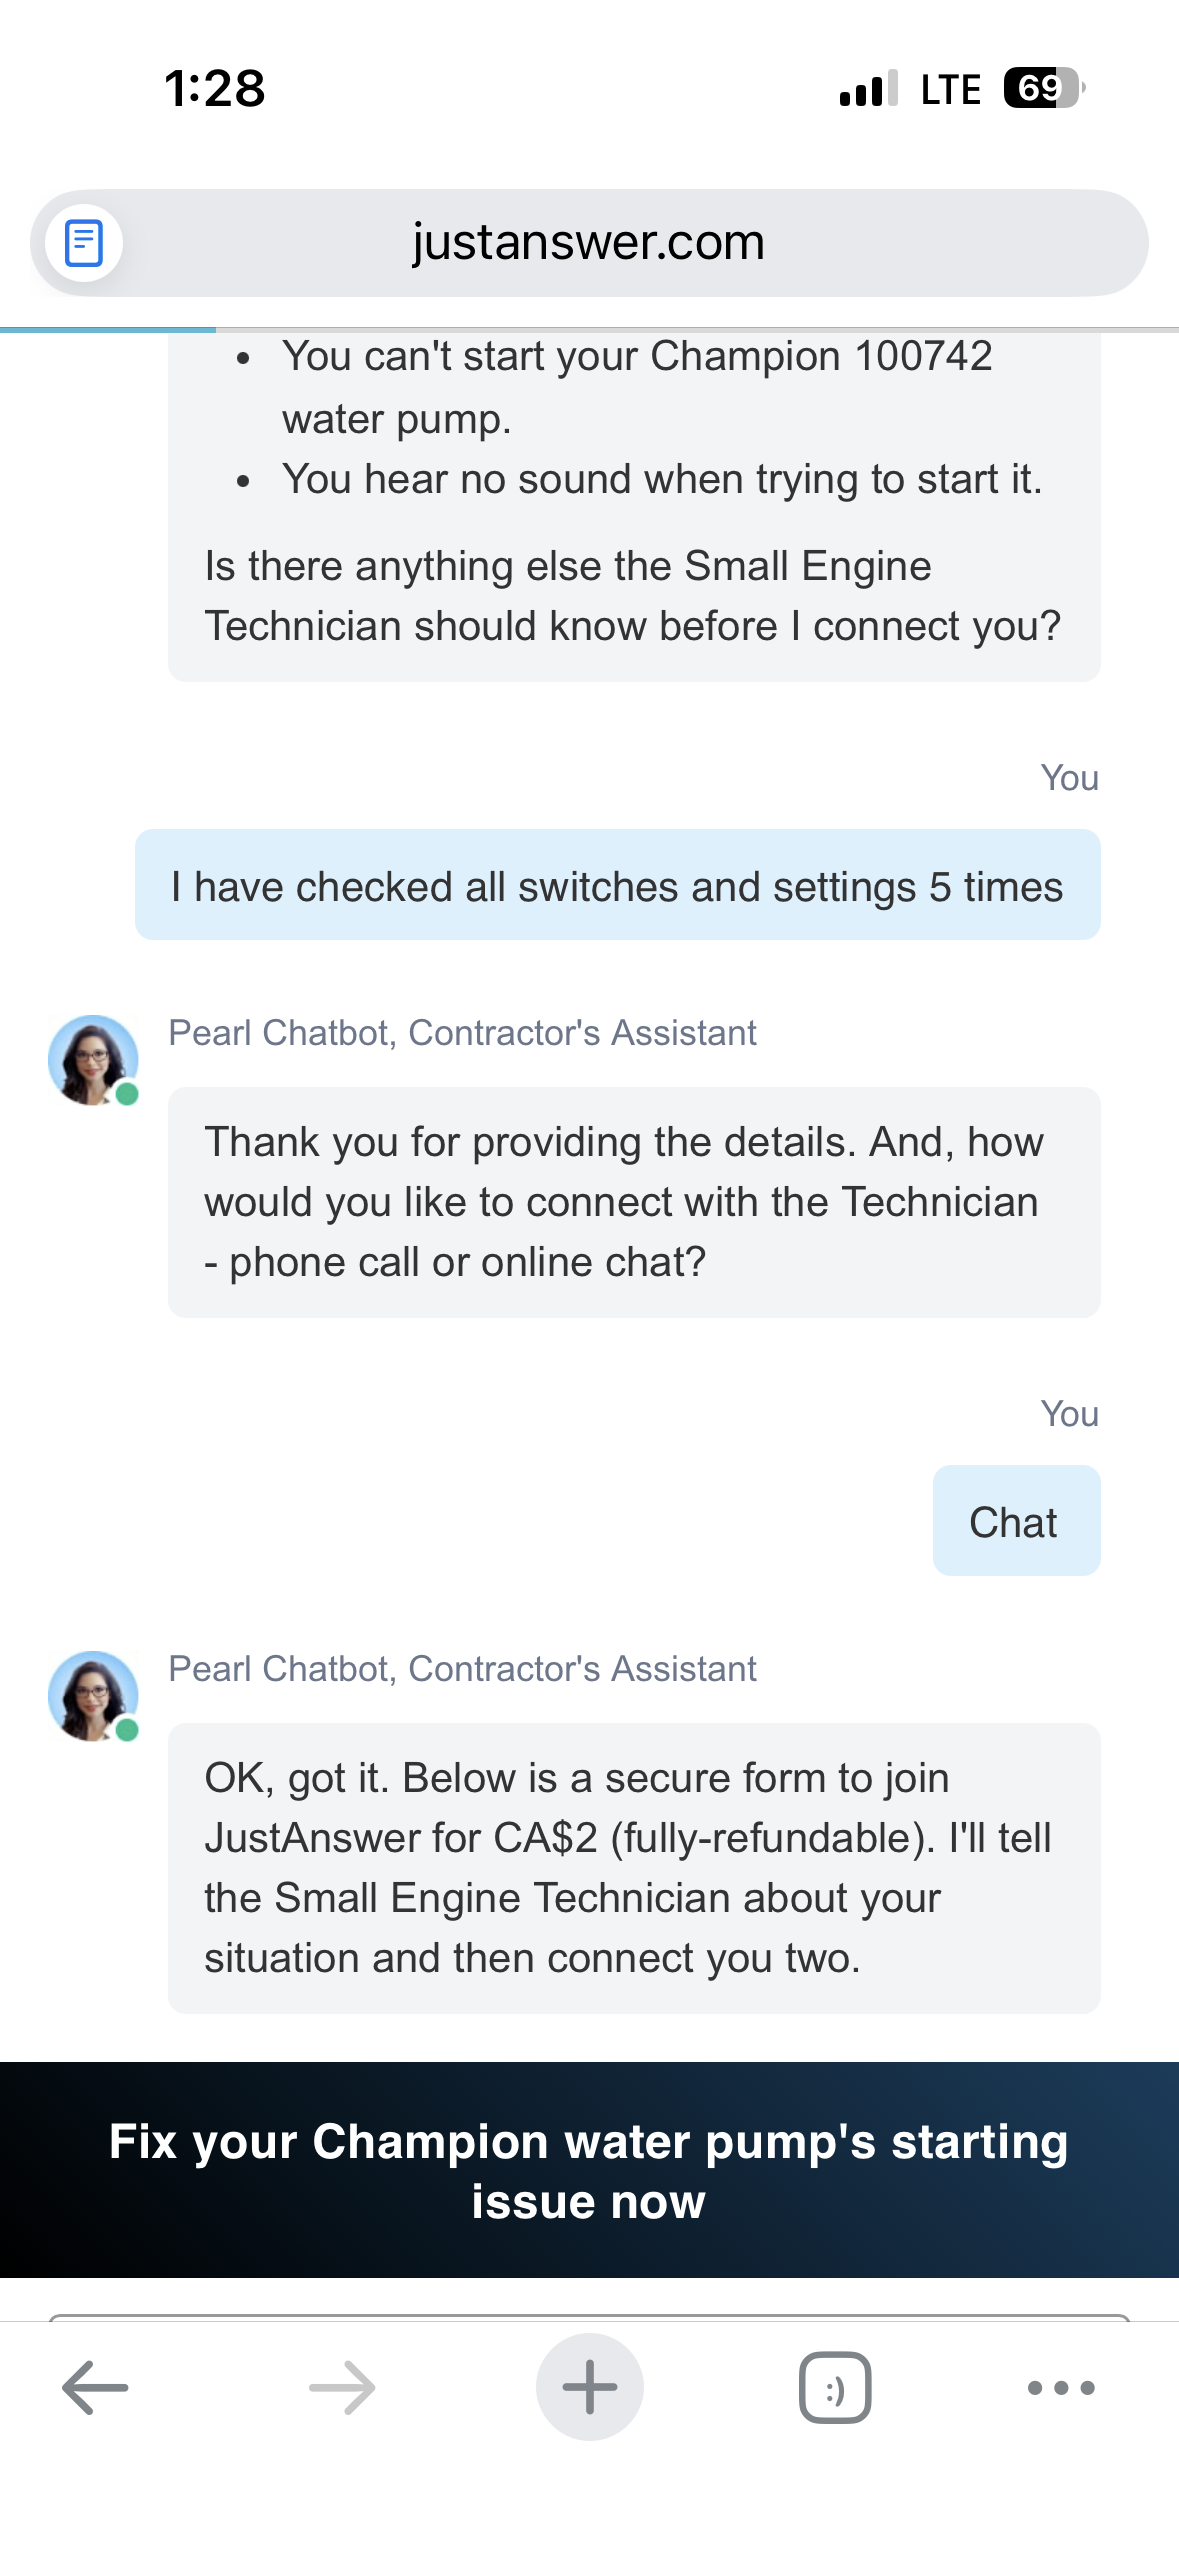The width and height of the screenshot is (1179, 2556).
Task: Click the blue page loading progress bar
Action: [x=108, y=329]
